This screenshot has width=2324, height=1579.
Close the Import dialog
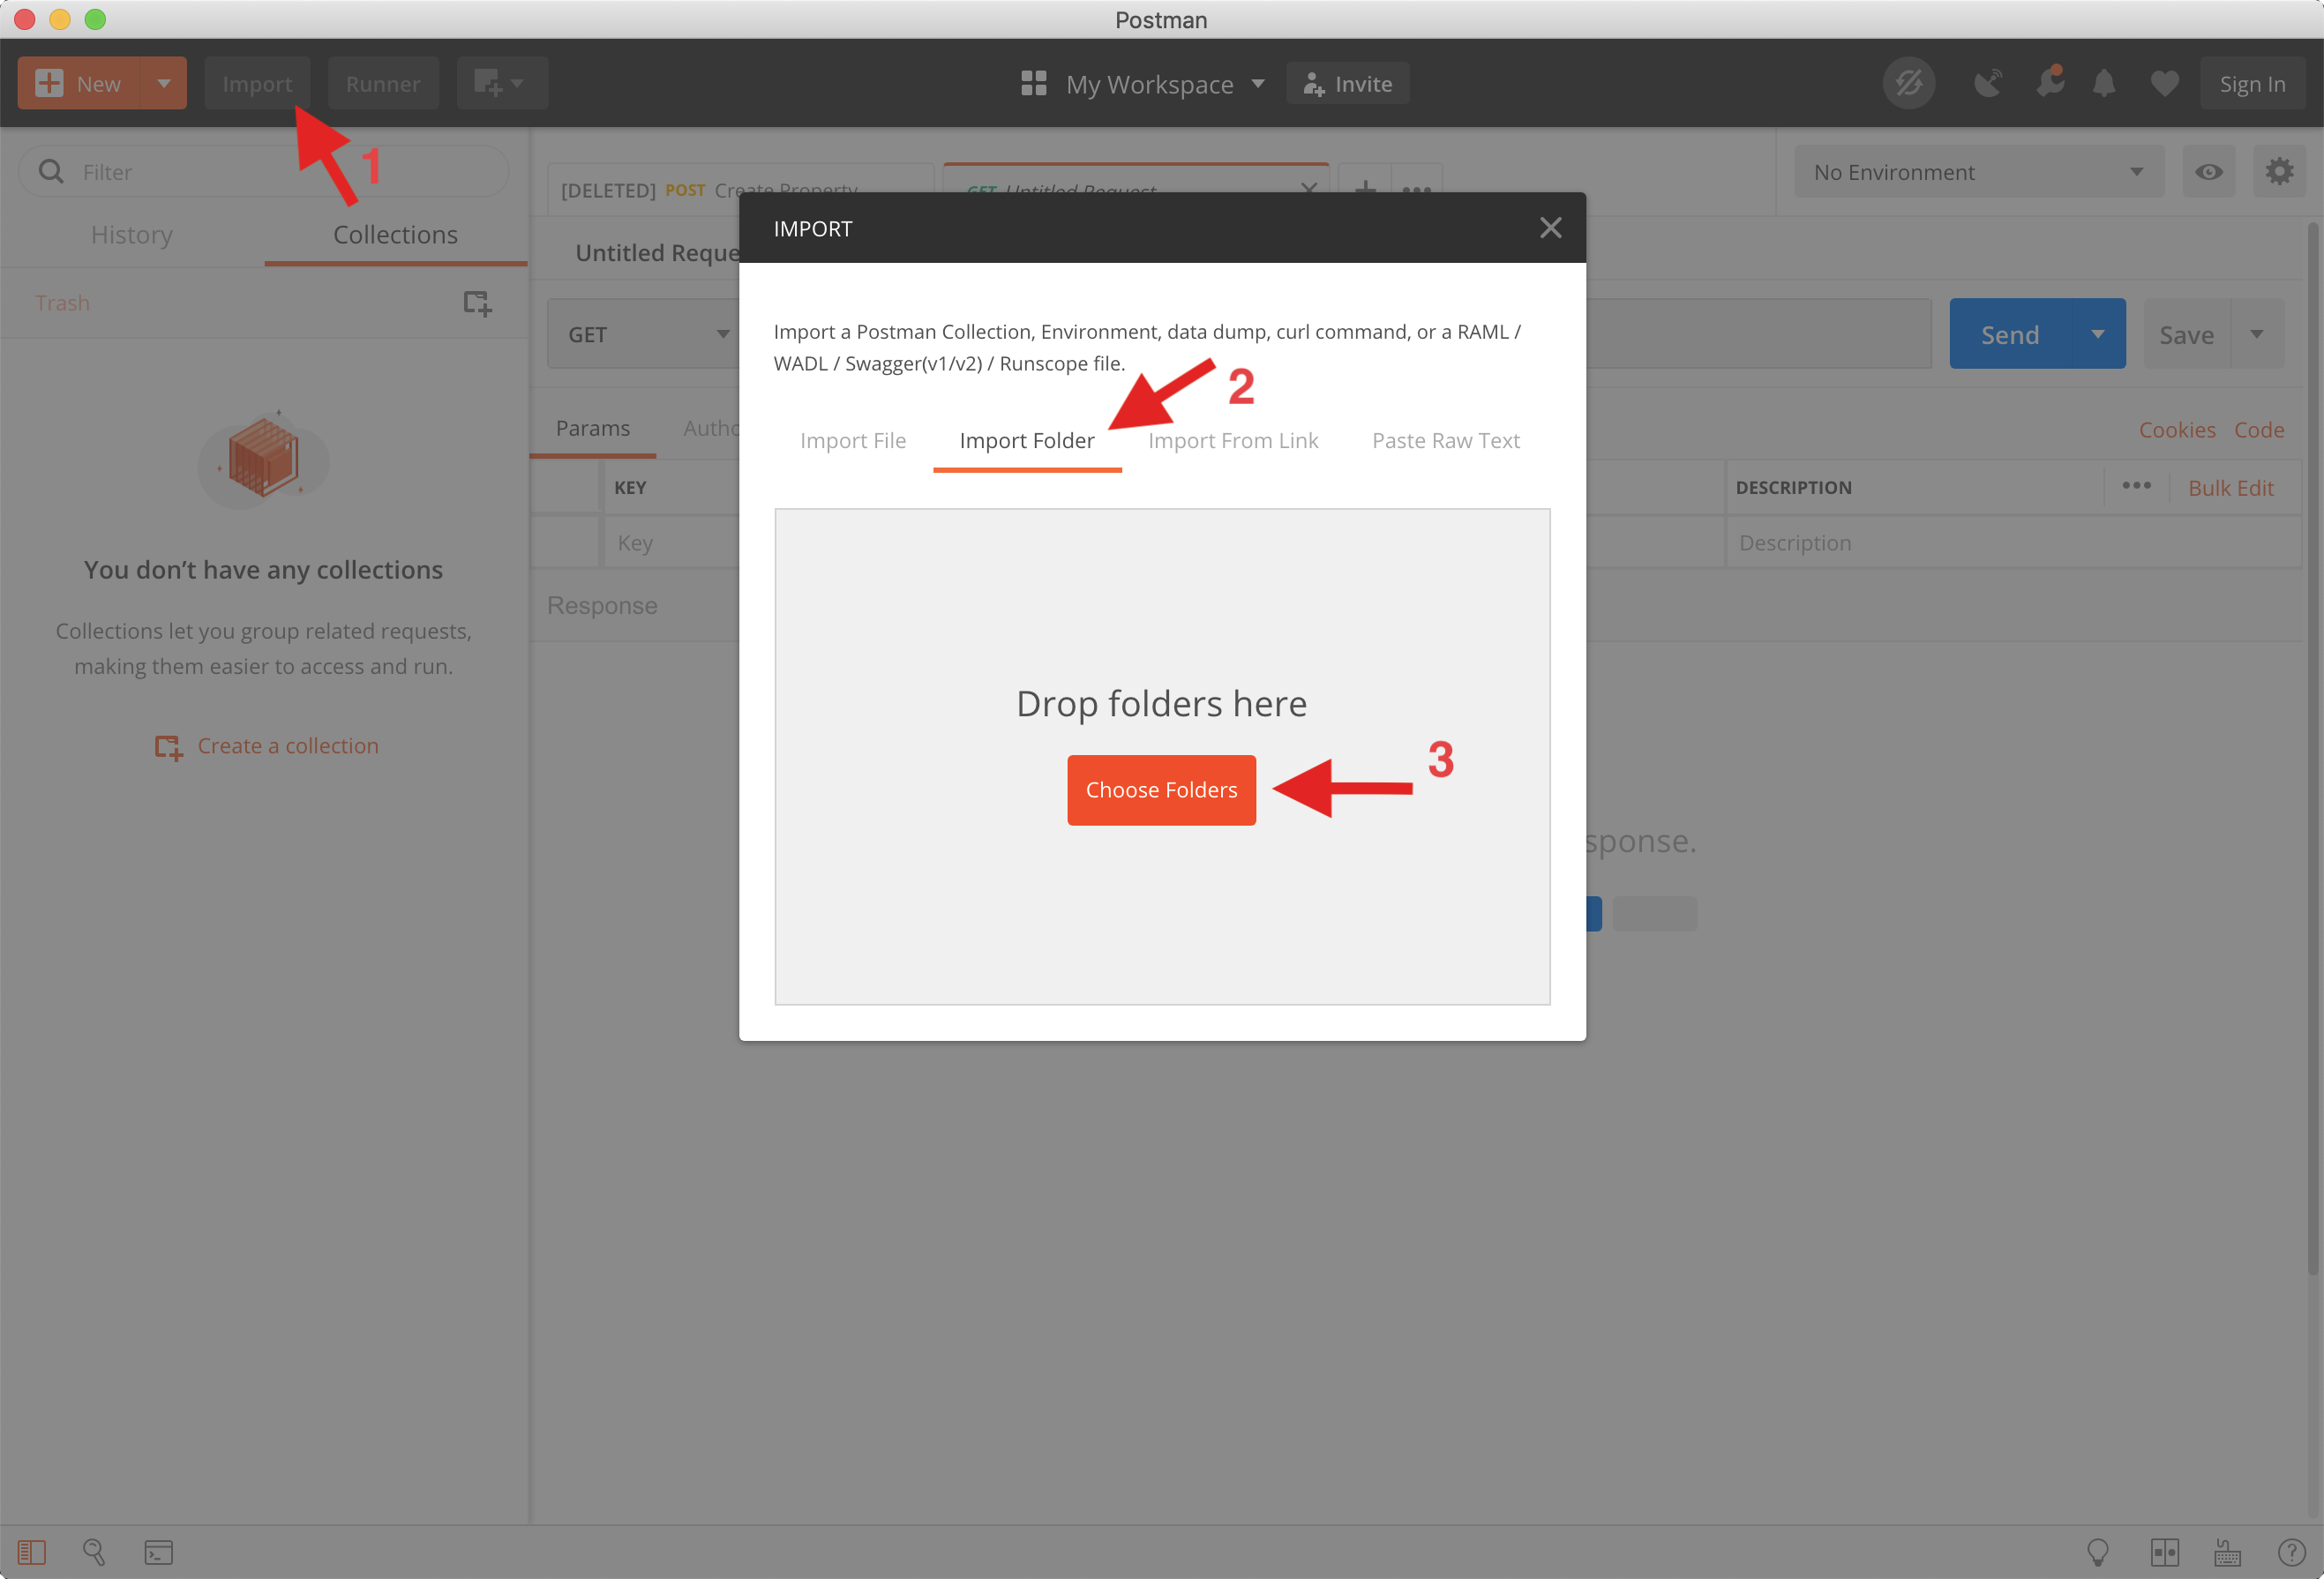[x=1550, y=228]
